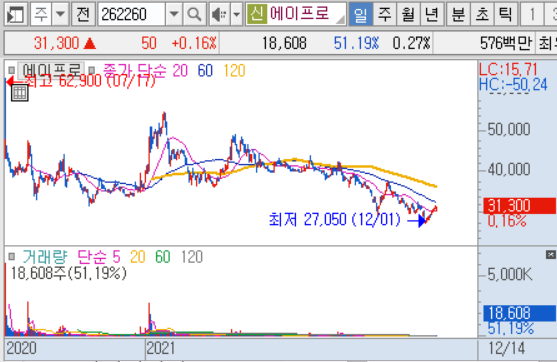This screenshot has height=362, width=557.
Task: Click the 단순 5 volume average legend
Action: click(99, 256)
